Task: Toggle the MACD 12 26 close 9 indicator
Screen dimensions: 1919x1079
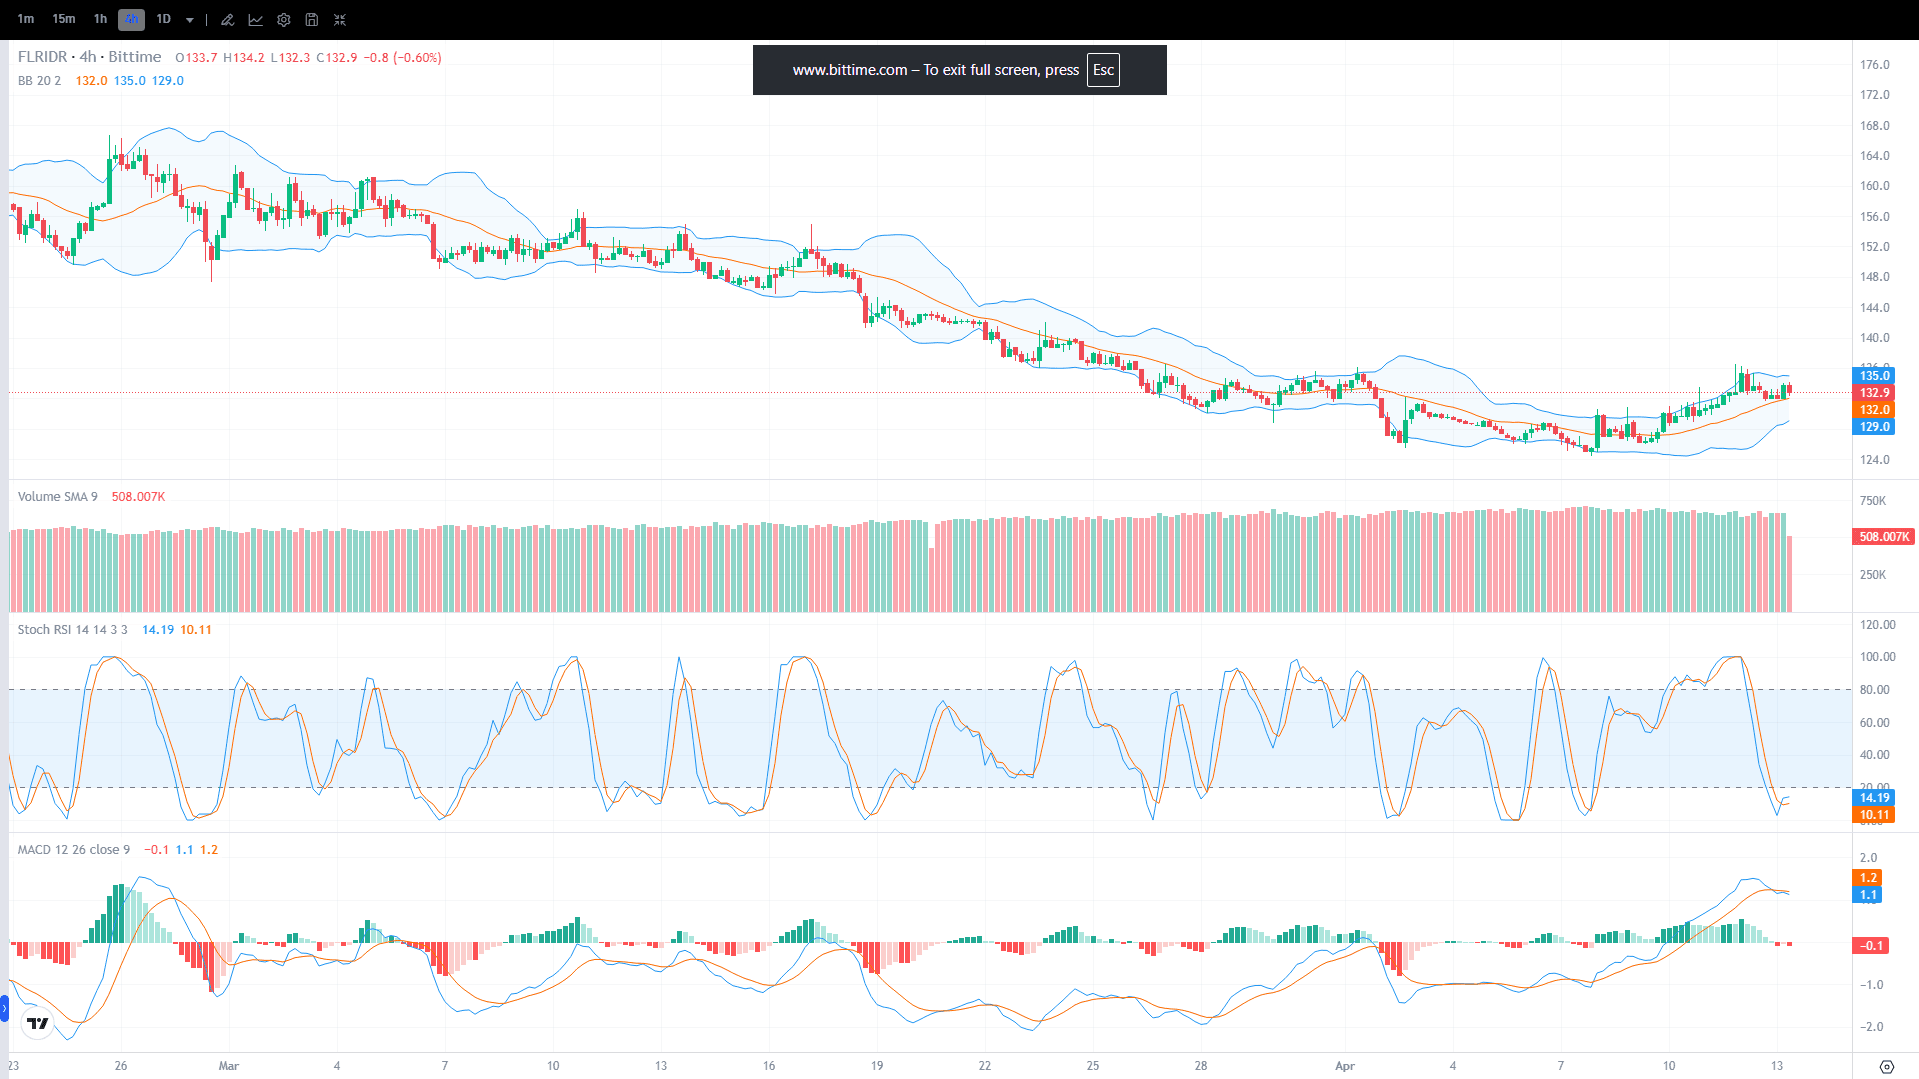Action: 73,849
